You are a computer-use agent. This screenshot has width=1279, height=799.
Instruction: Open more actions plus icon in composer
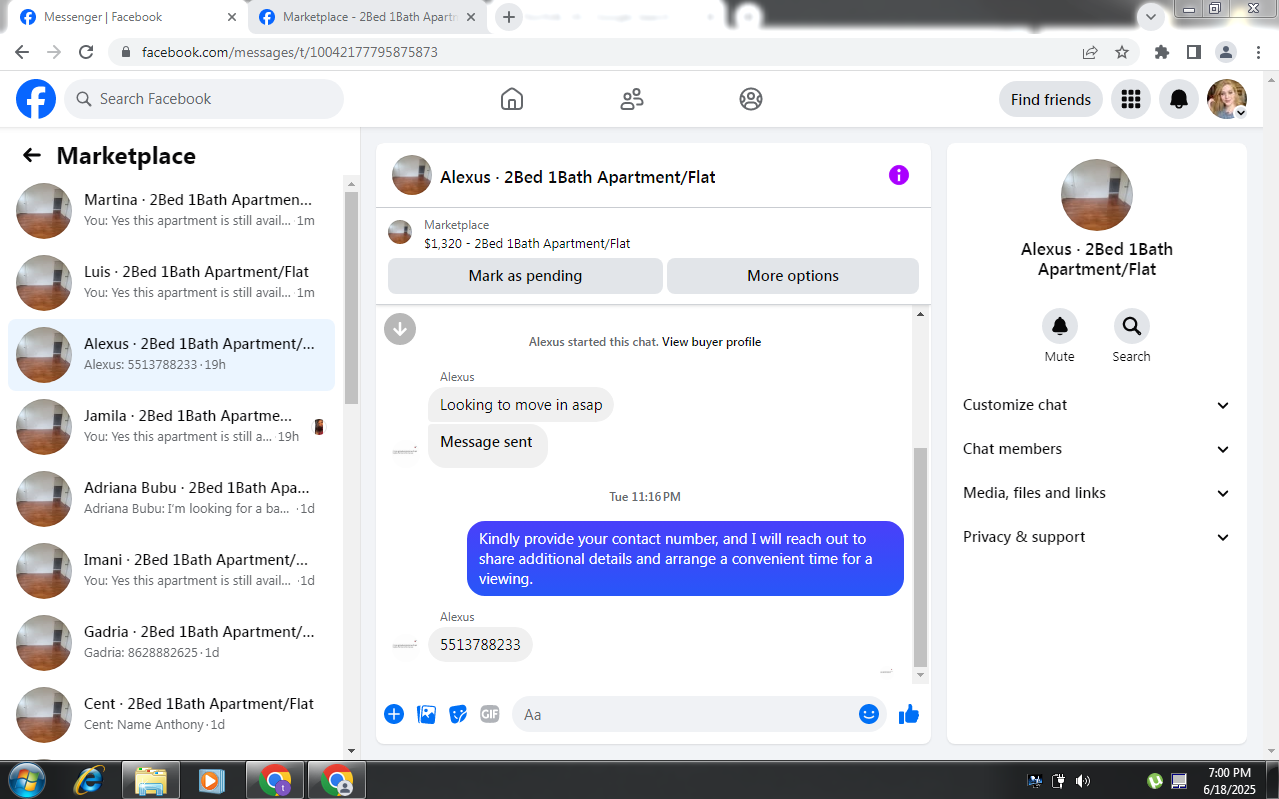pyautogui.click(x=394, y=714)
